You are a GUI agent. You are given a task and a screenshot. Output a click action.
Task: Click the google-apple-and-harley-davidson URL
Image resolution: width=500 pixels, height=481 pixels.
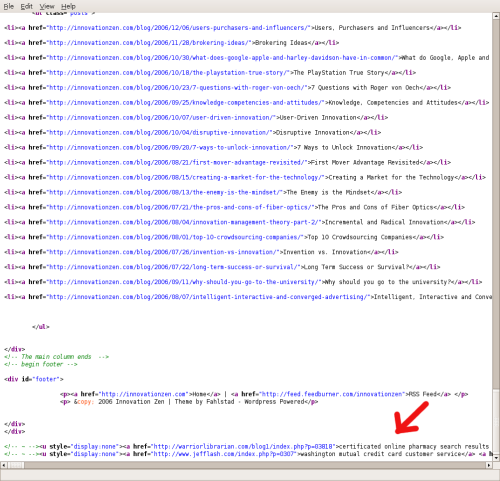(223, 58)
